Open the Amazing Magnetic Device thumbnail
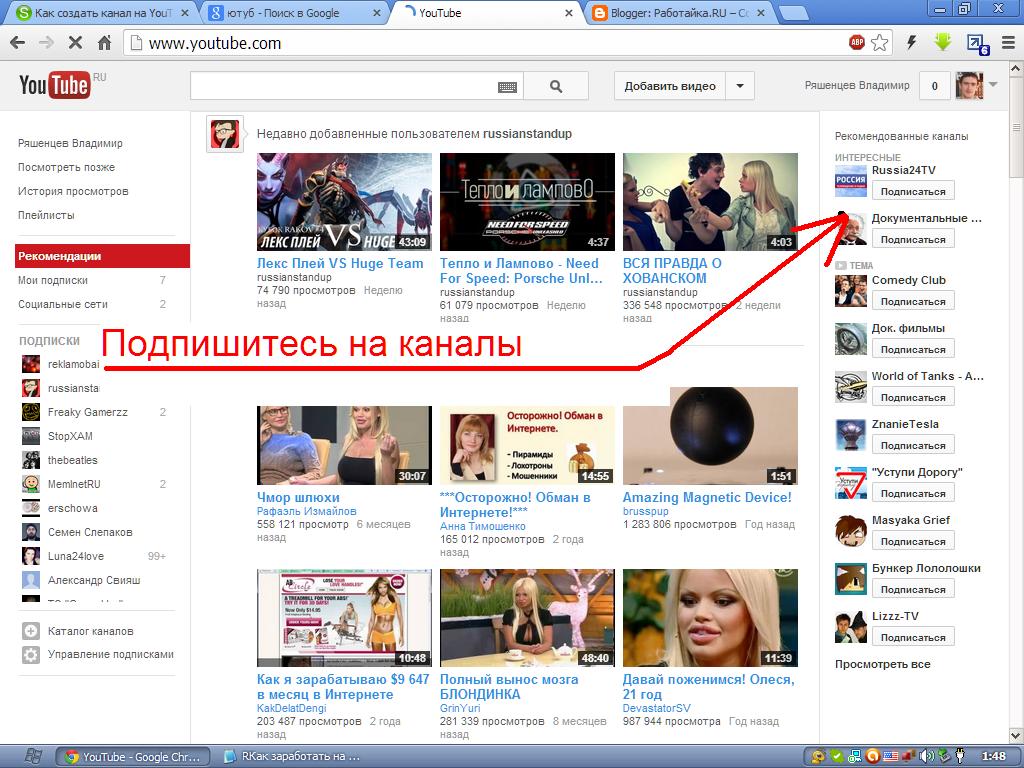The width and height of the screenshot is (1024, 768). (710, 436)
